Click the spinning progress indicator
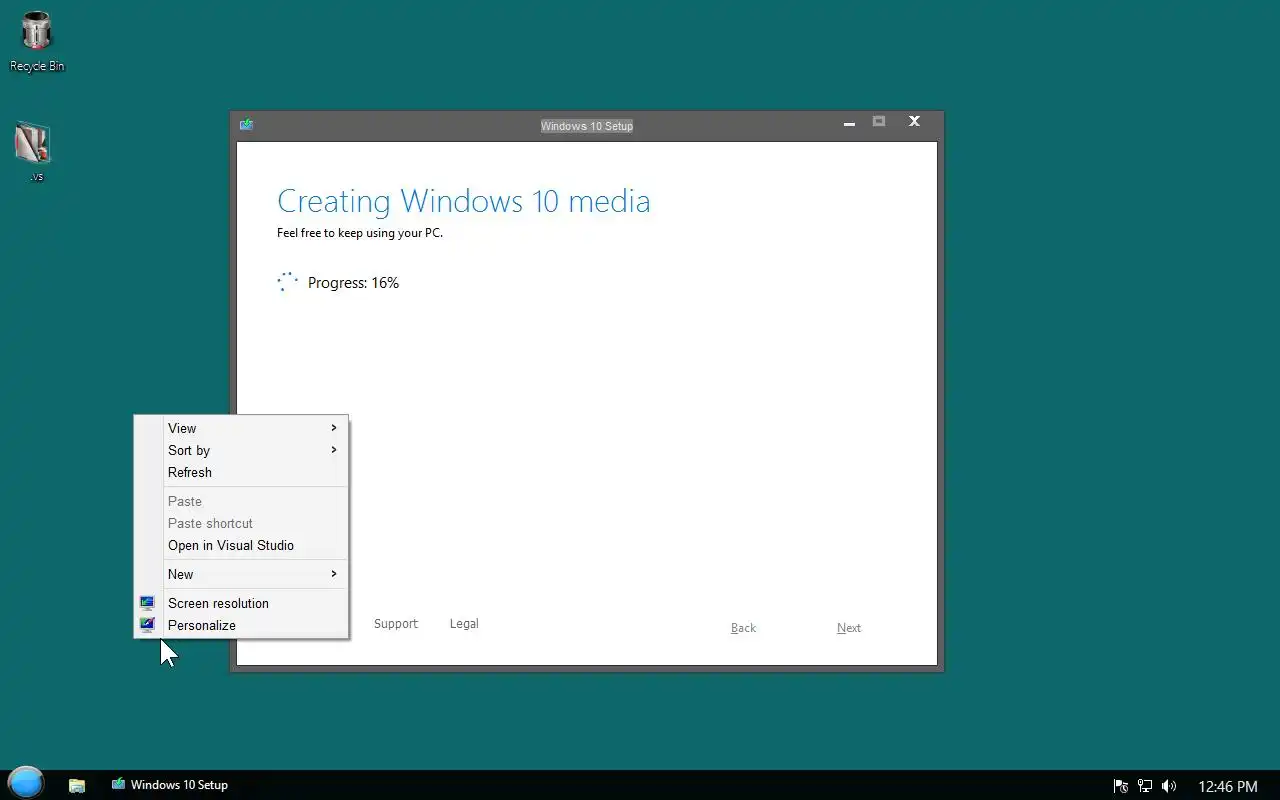Screen dimensions: 1280x800 coord(287,282)
